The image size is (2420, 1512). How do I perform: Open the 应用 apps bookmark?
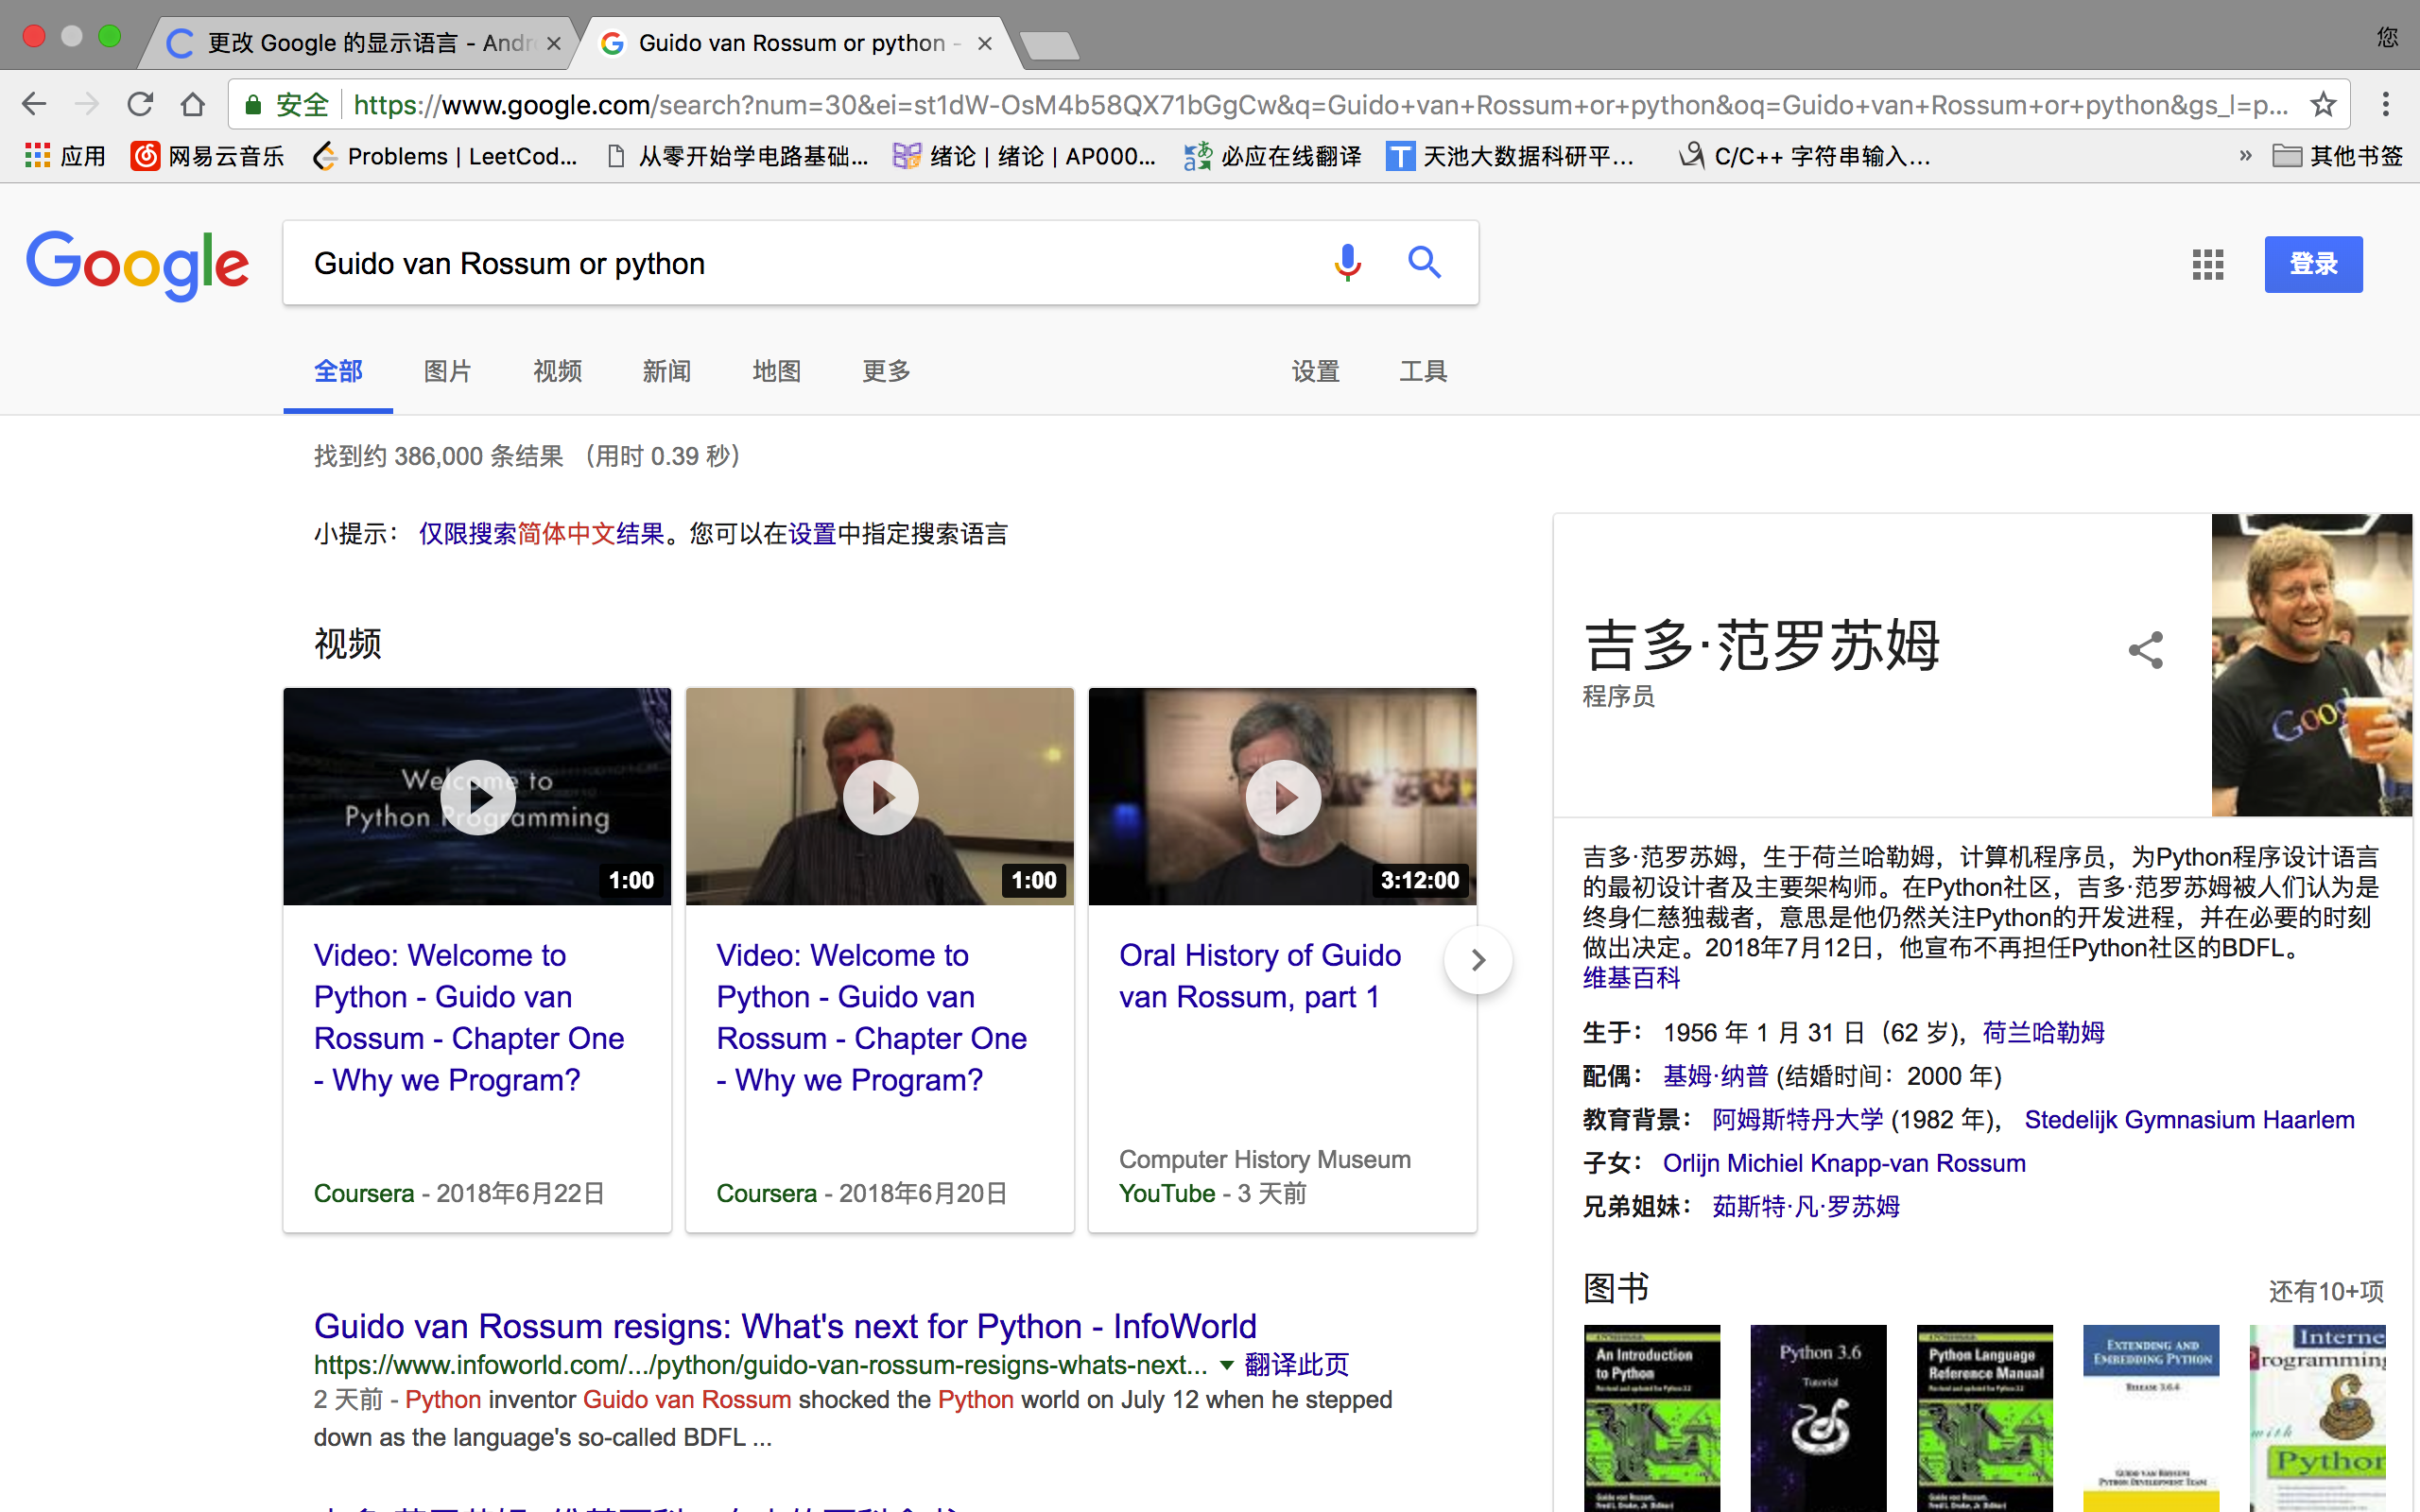(x=65, y=156)
